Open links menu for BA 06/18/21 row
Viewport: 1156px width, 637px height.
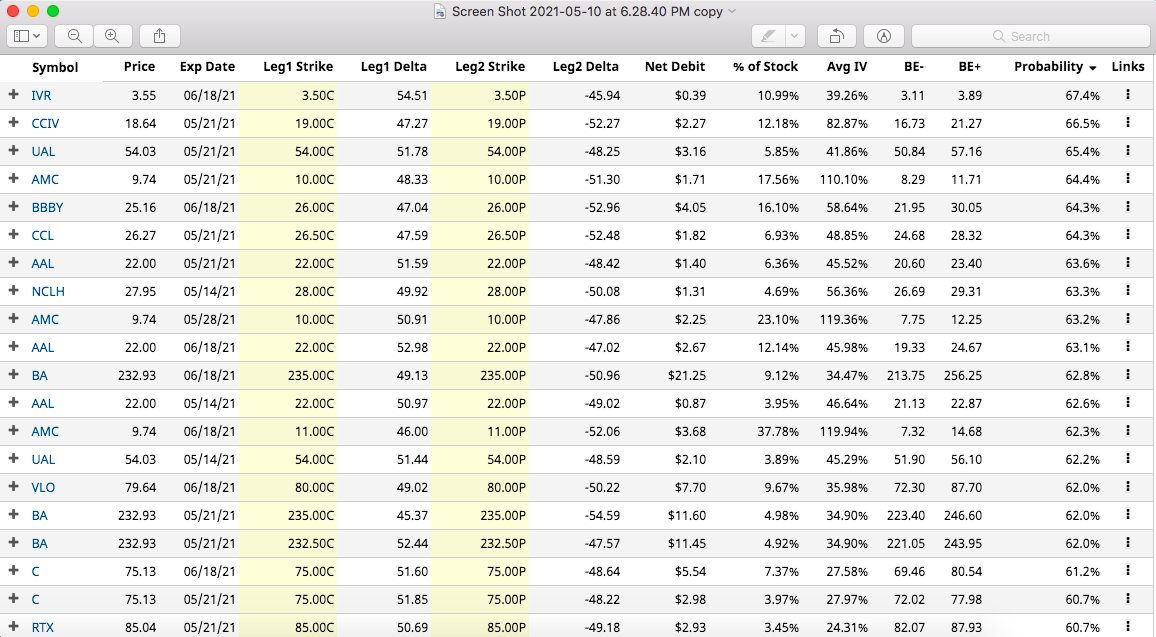[x=1127, y=375]
